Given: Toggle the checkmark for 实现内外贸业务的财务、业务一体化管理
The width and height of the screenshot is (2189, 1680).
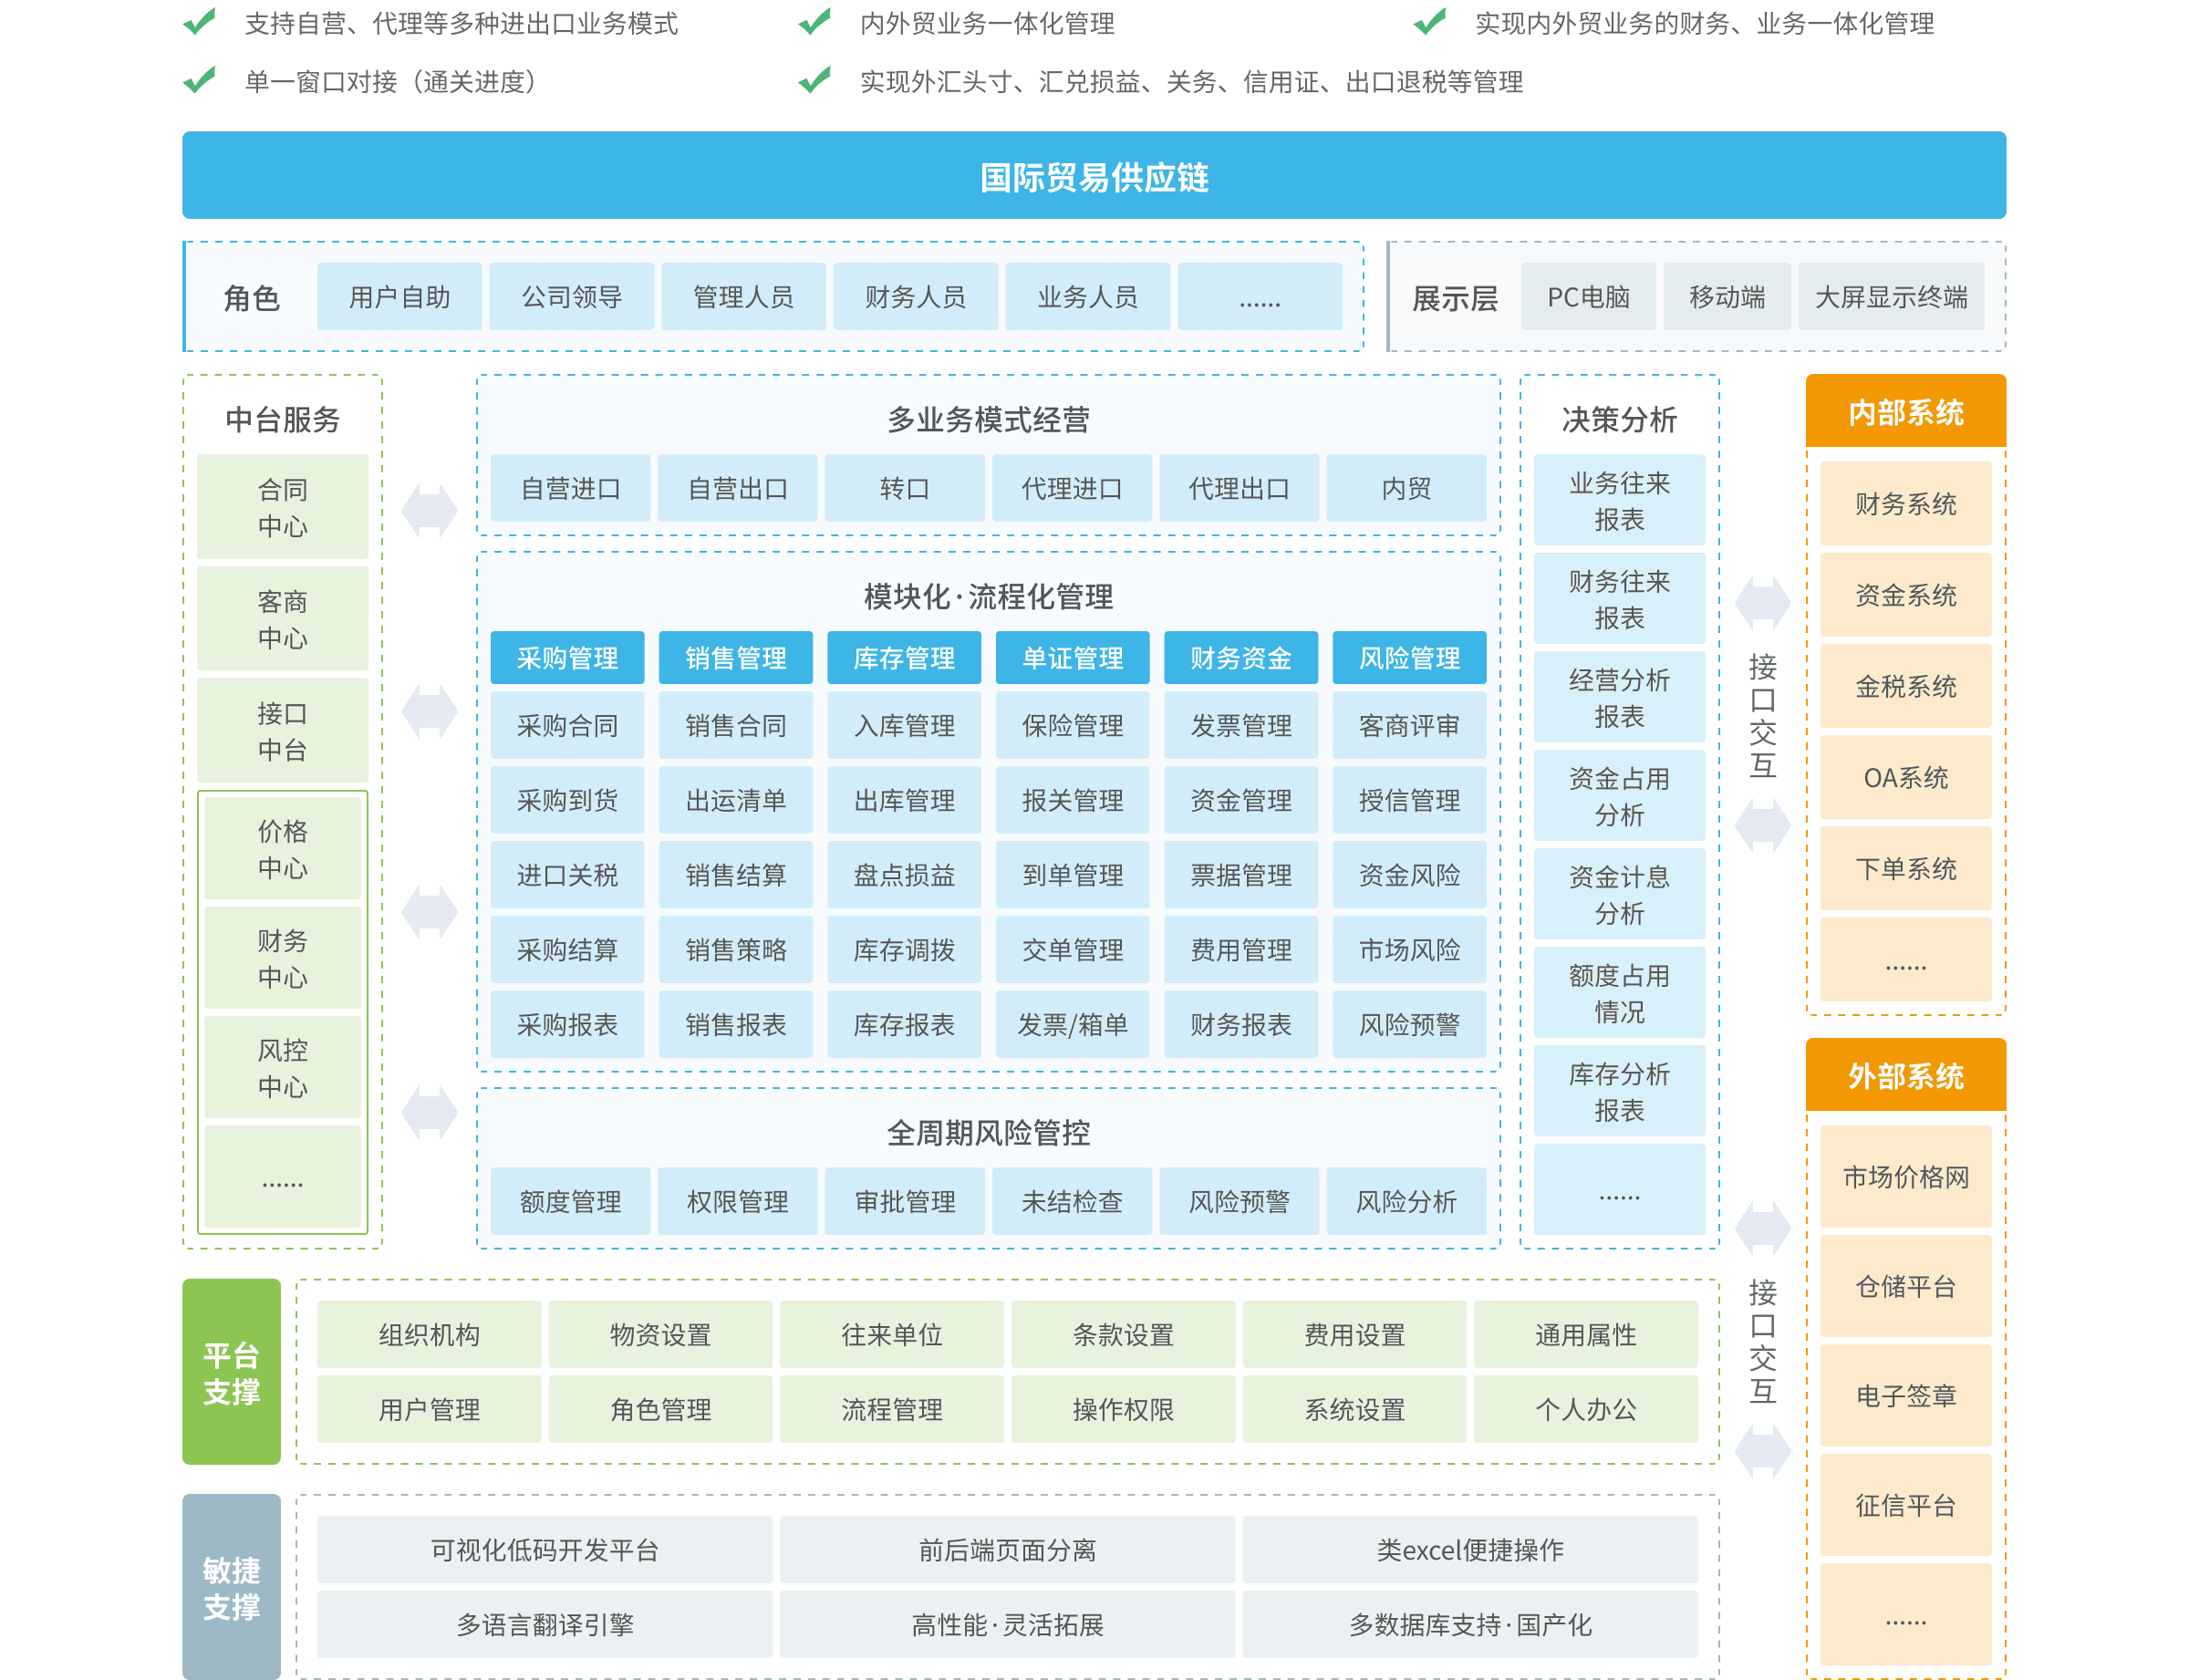Looking at the screenshot, I should [1430, 22].
